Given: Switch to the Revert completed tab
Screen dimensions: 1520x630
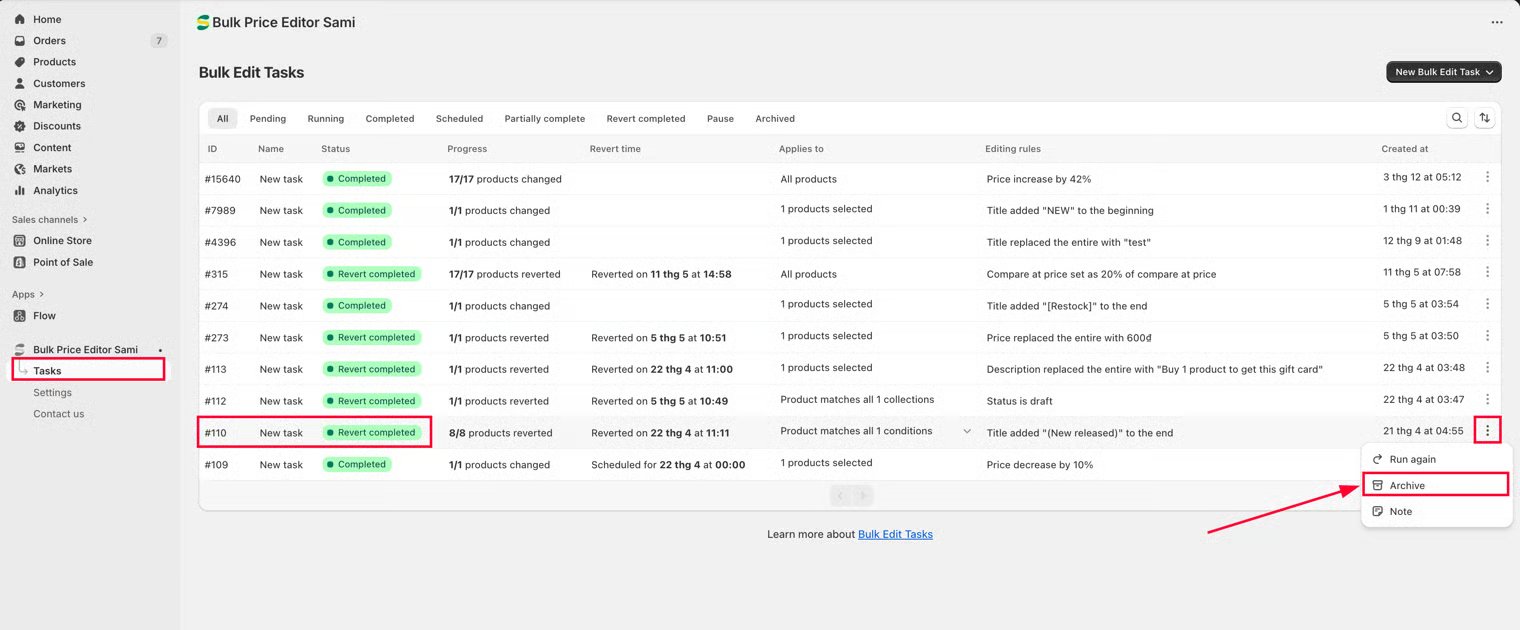Looking at the screenshot, I should 646,119.
